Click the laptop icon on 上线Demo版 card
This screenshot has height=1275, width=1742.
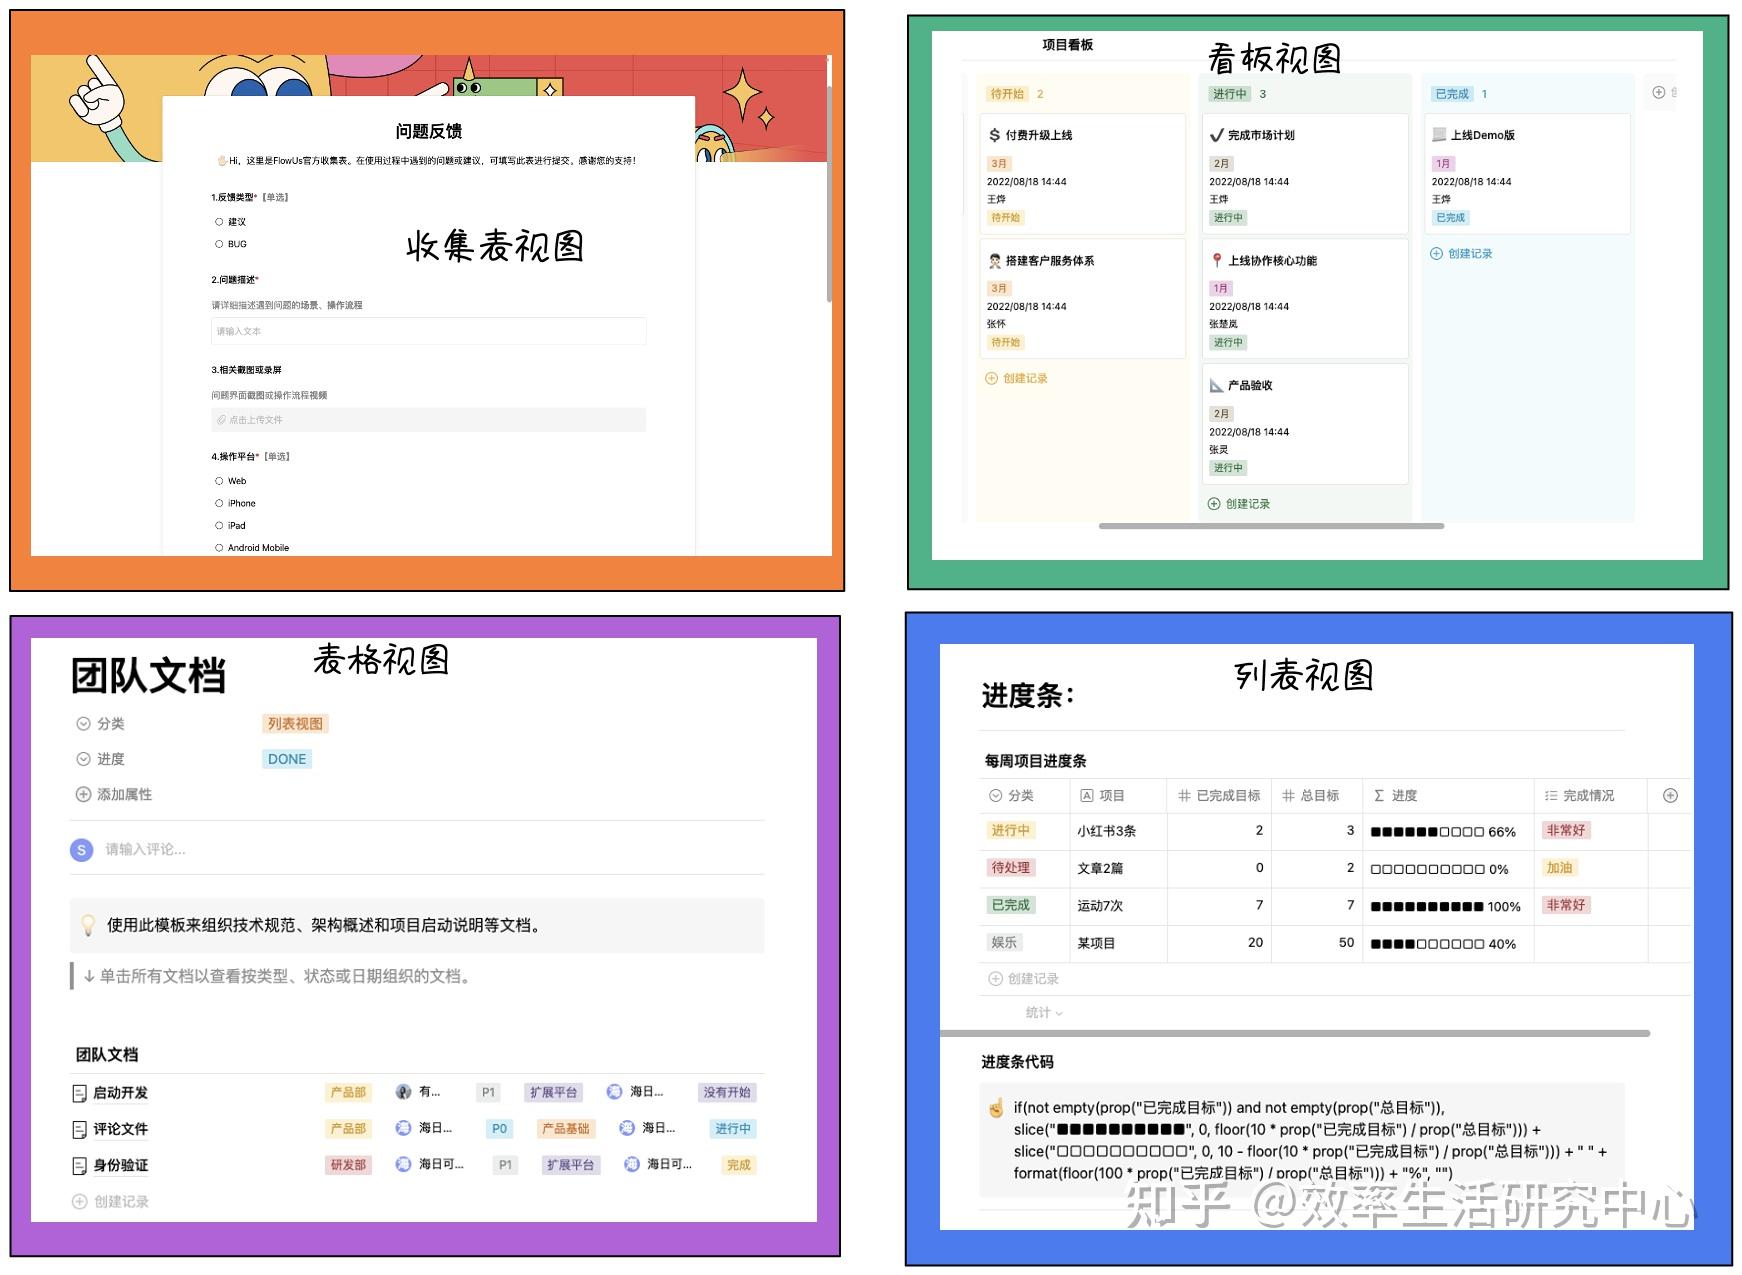pos(1439,135)
